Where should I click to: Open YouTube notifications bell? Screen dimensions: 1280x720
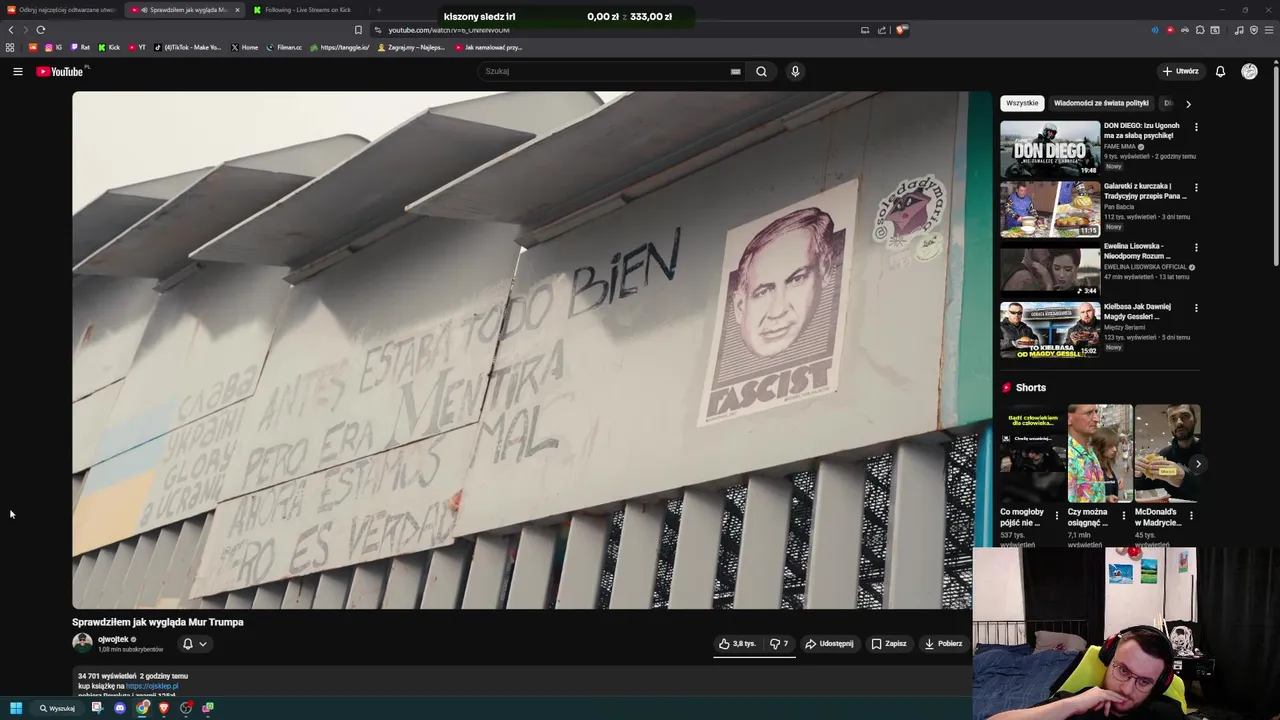(x=1220, y=71)
